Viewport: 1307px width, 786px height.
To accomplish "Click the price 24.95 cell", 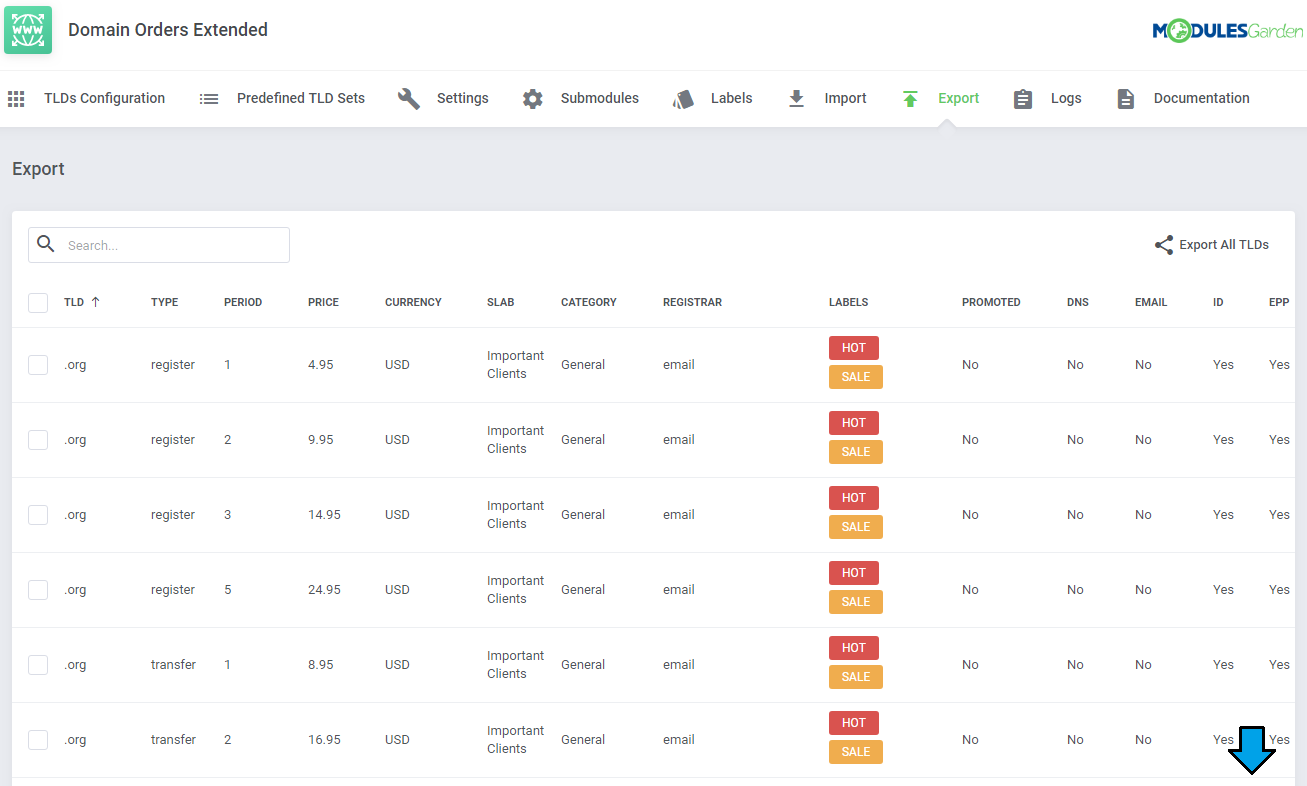I will coord(324,590).
